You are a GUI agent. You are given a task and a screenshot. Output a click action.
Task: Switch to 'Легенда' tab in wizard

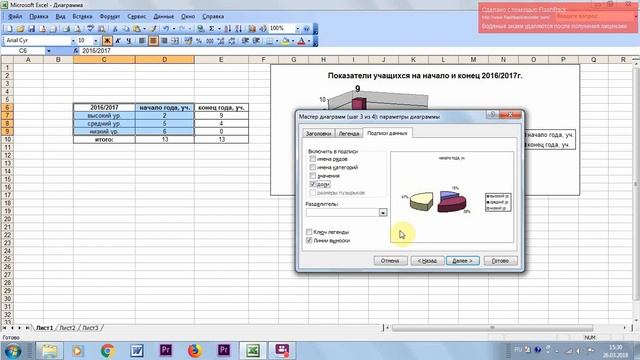[349, 133]
